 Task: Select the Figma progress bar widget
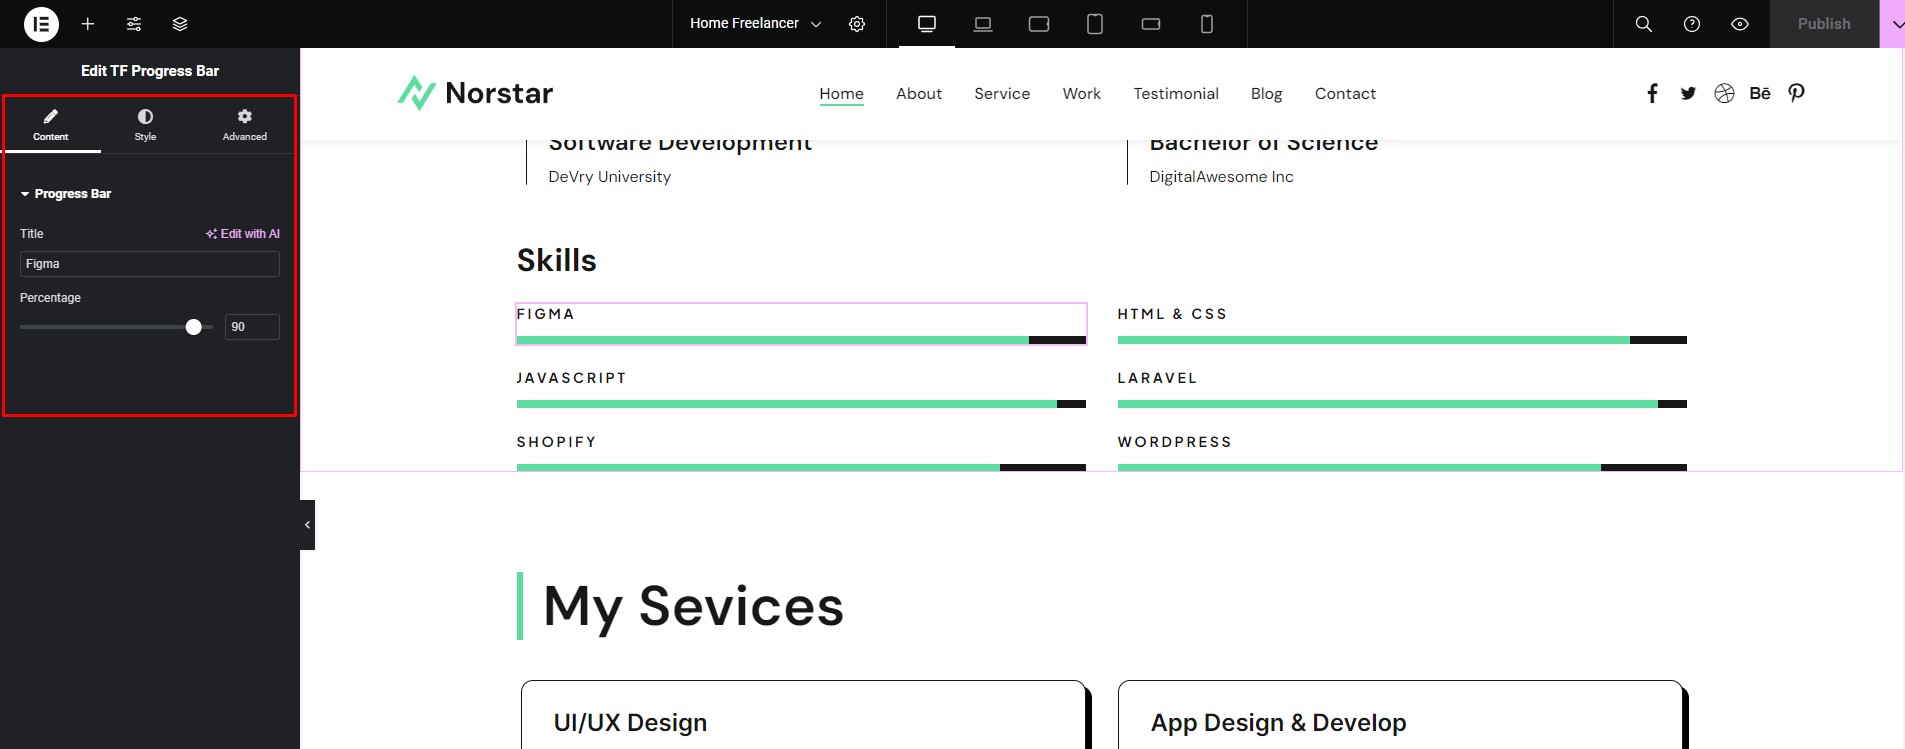801,324
